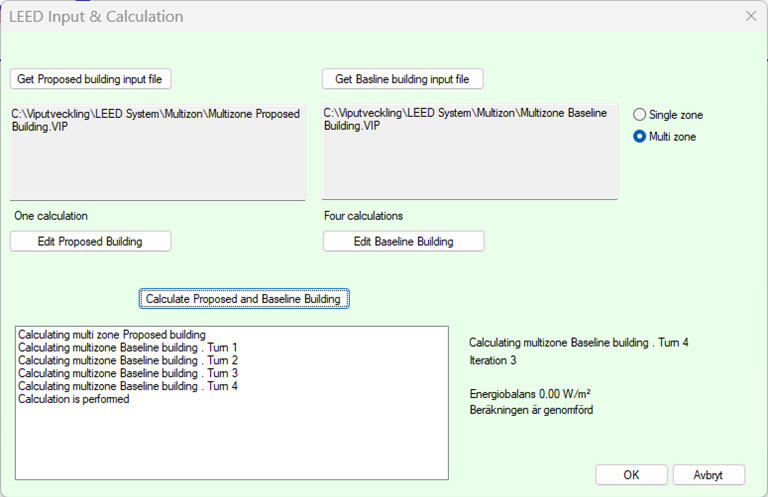Click the 'Calculating multi zone Proposed building' log line
Image resolution: width=768 pixels, height=497 pixels.
click(x=111, y=334)
